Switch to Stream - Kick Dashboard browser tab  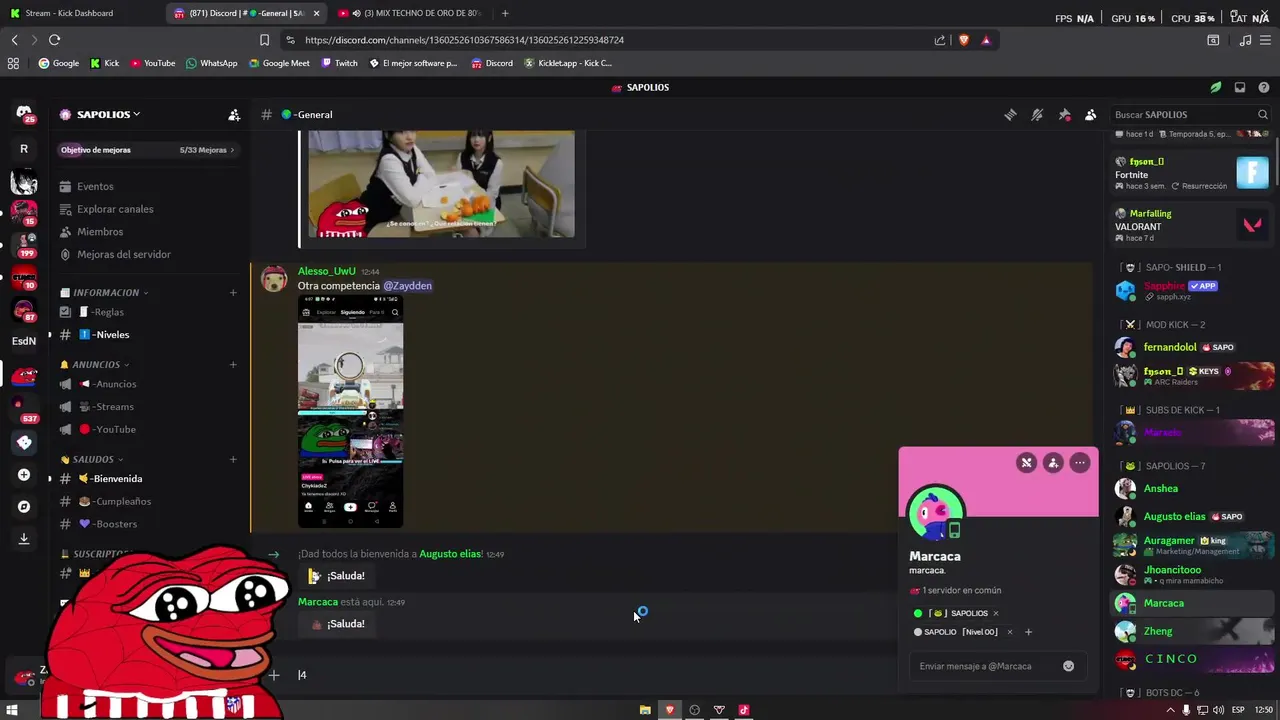[x=80, y=13]
